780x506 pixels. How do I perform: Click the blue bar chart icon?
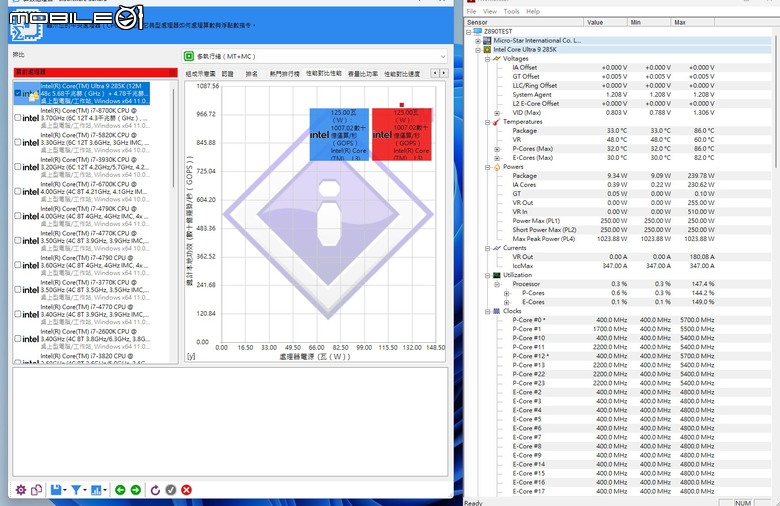(96, 490)
